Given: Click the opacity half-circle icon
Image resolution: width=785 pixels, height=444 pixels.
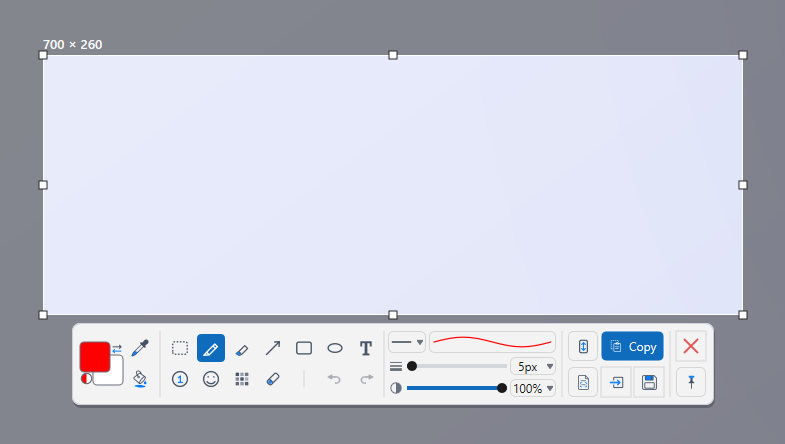Looking at the screenshot, I should (x=396, y=388).
